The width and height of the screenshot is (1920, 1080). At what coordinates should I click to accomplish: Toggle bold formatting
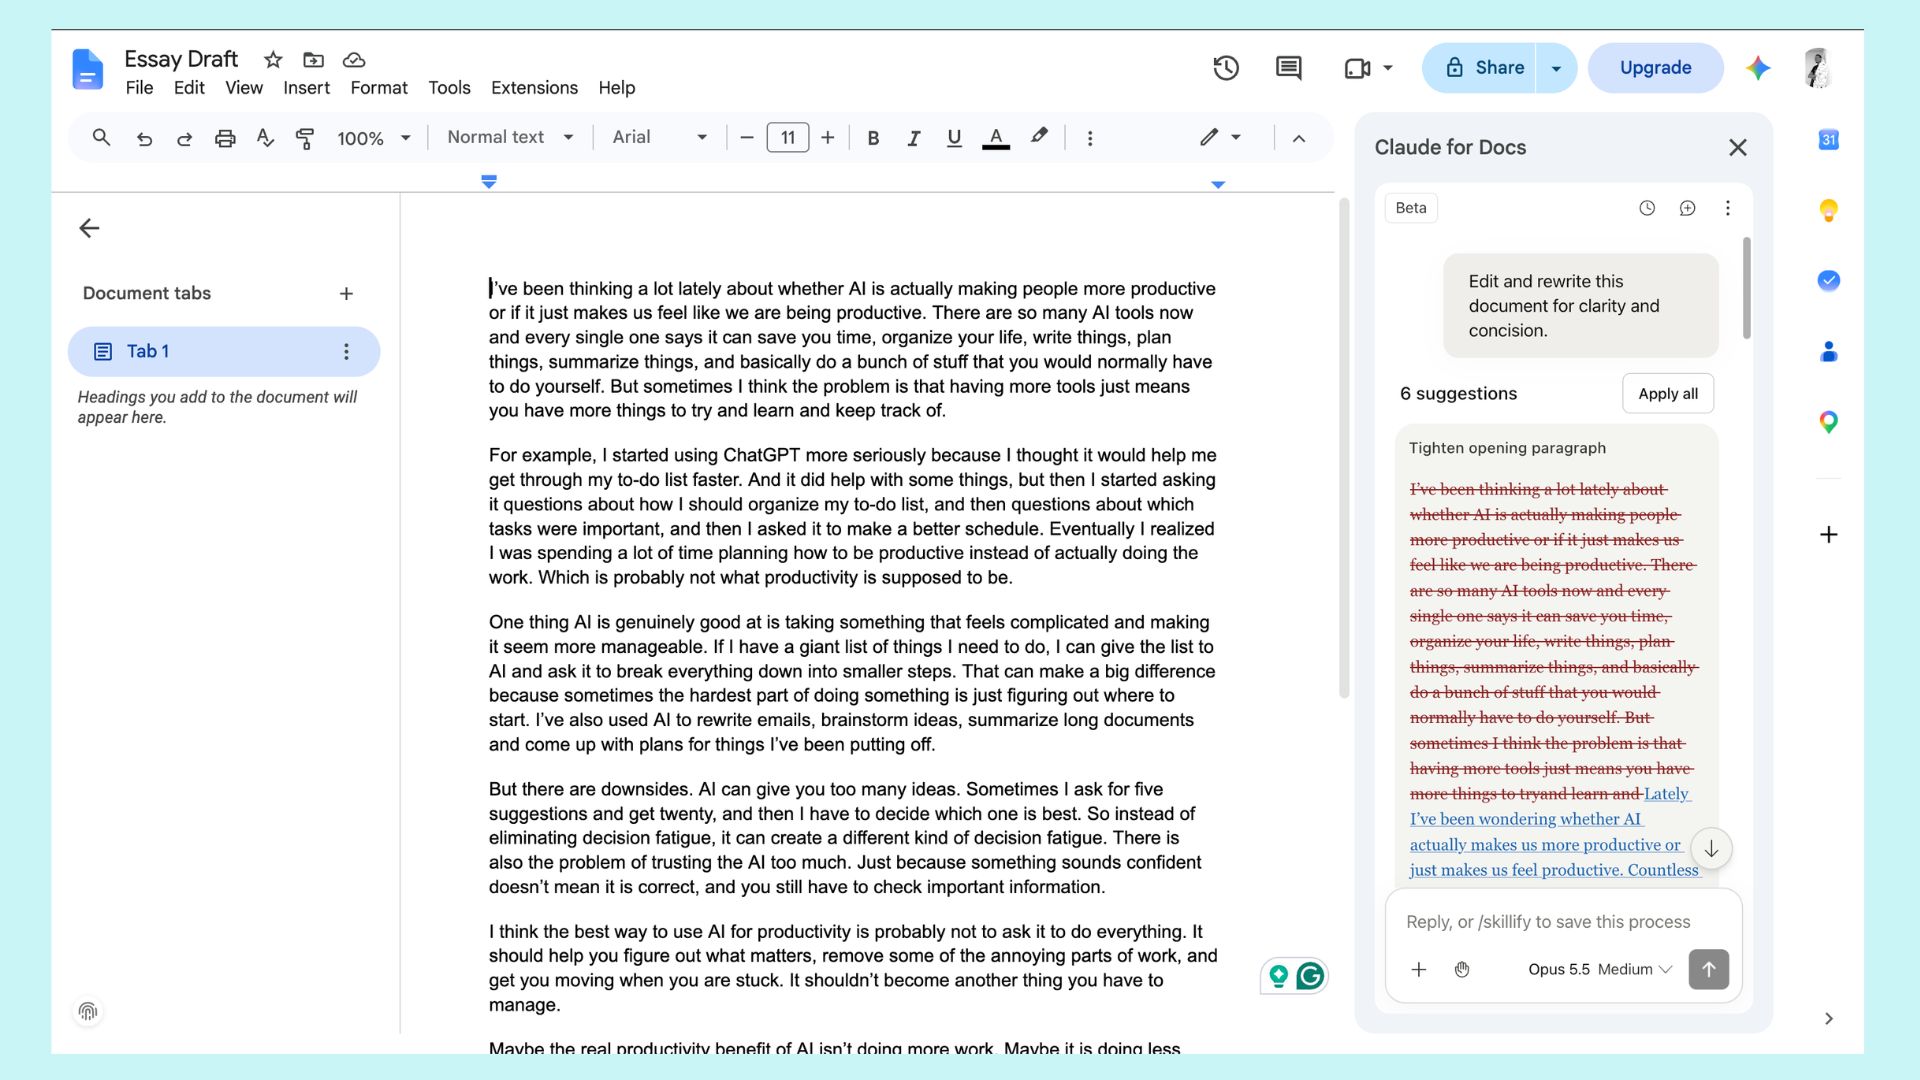pos(873,138)
